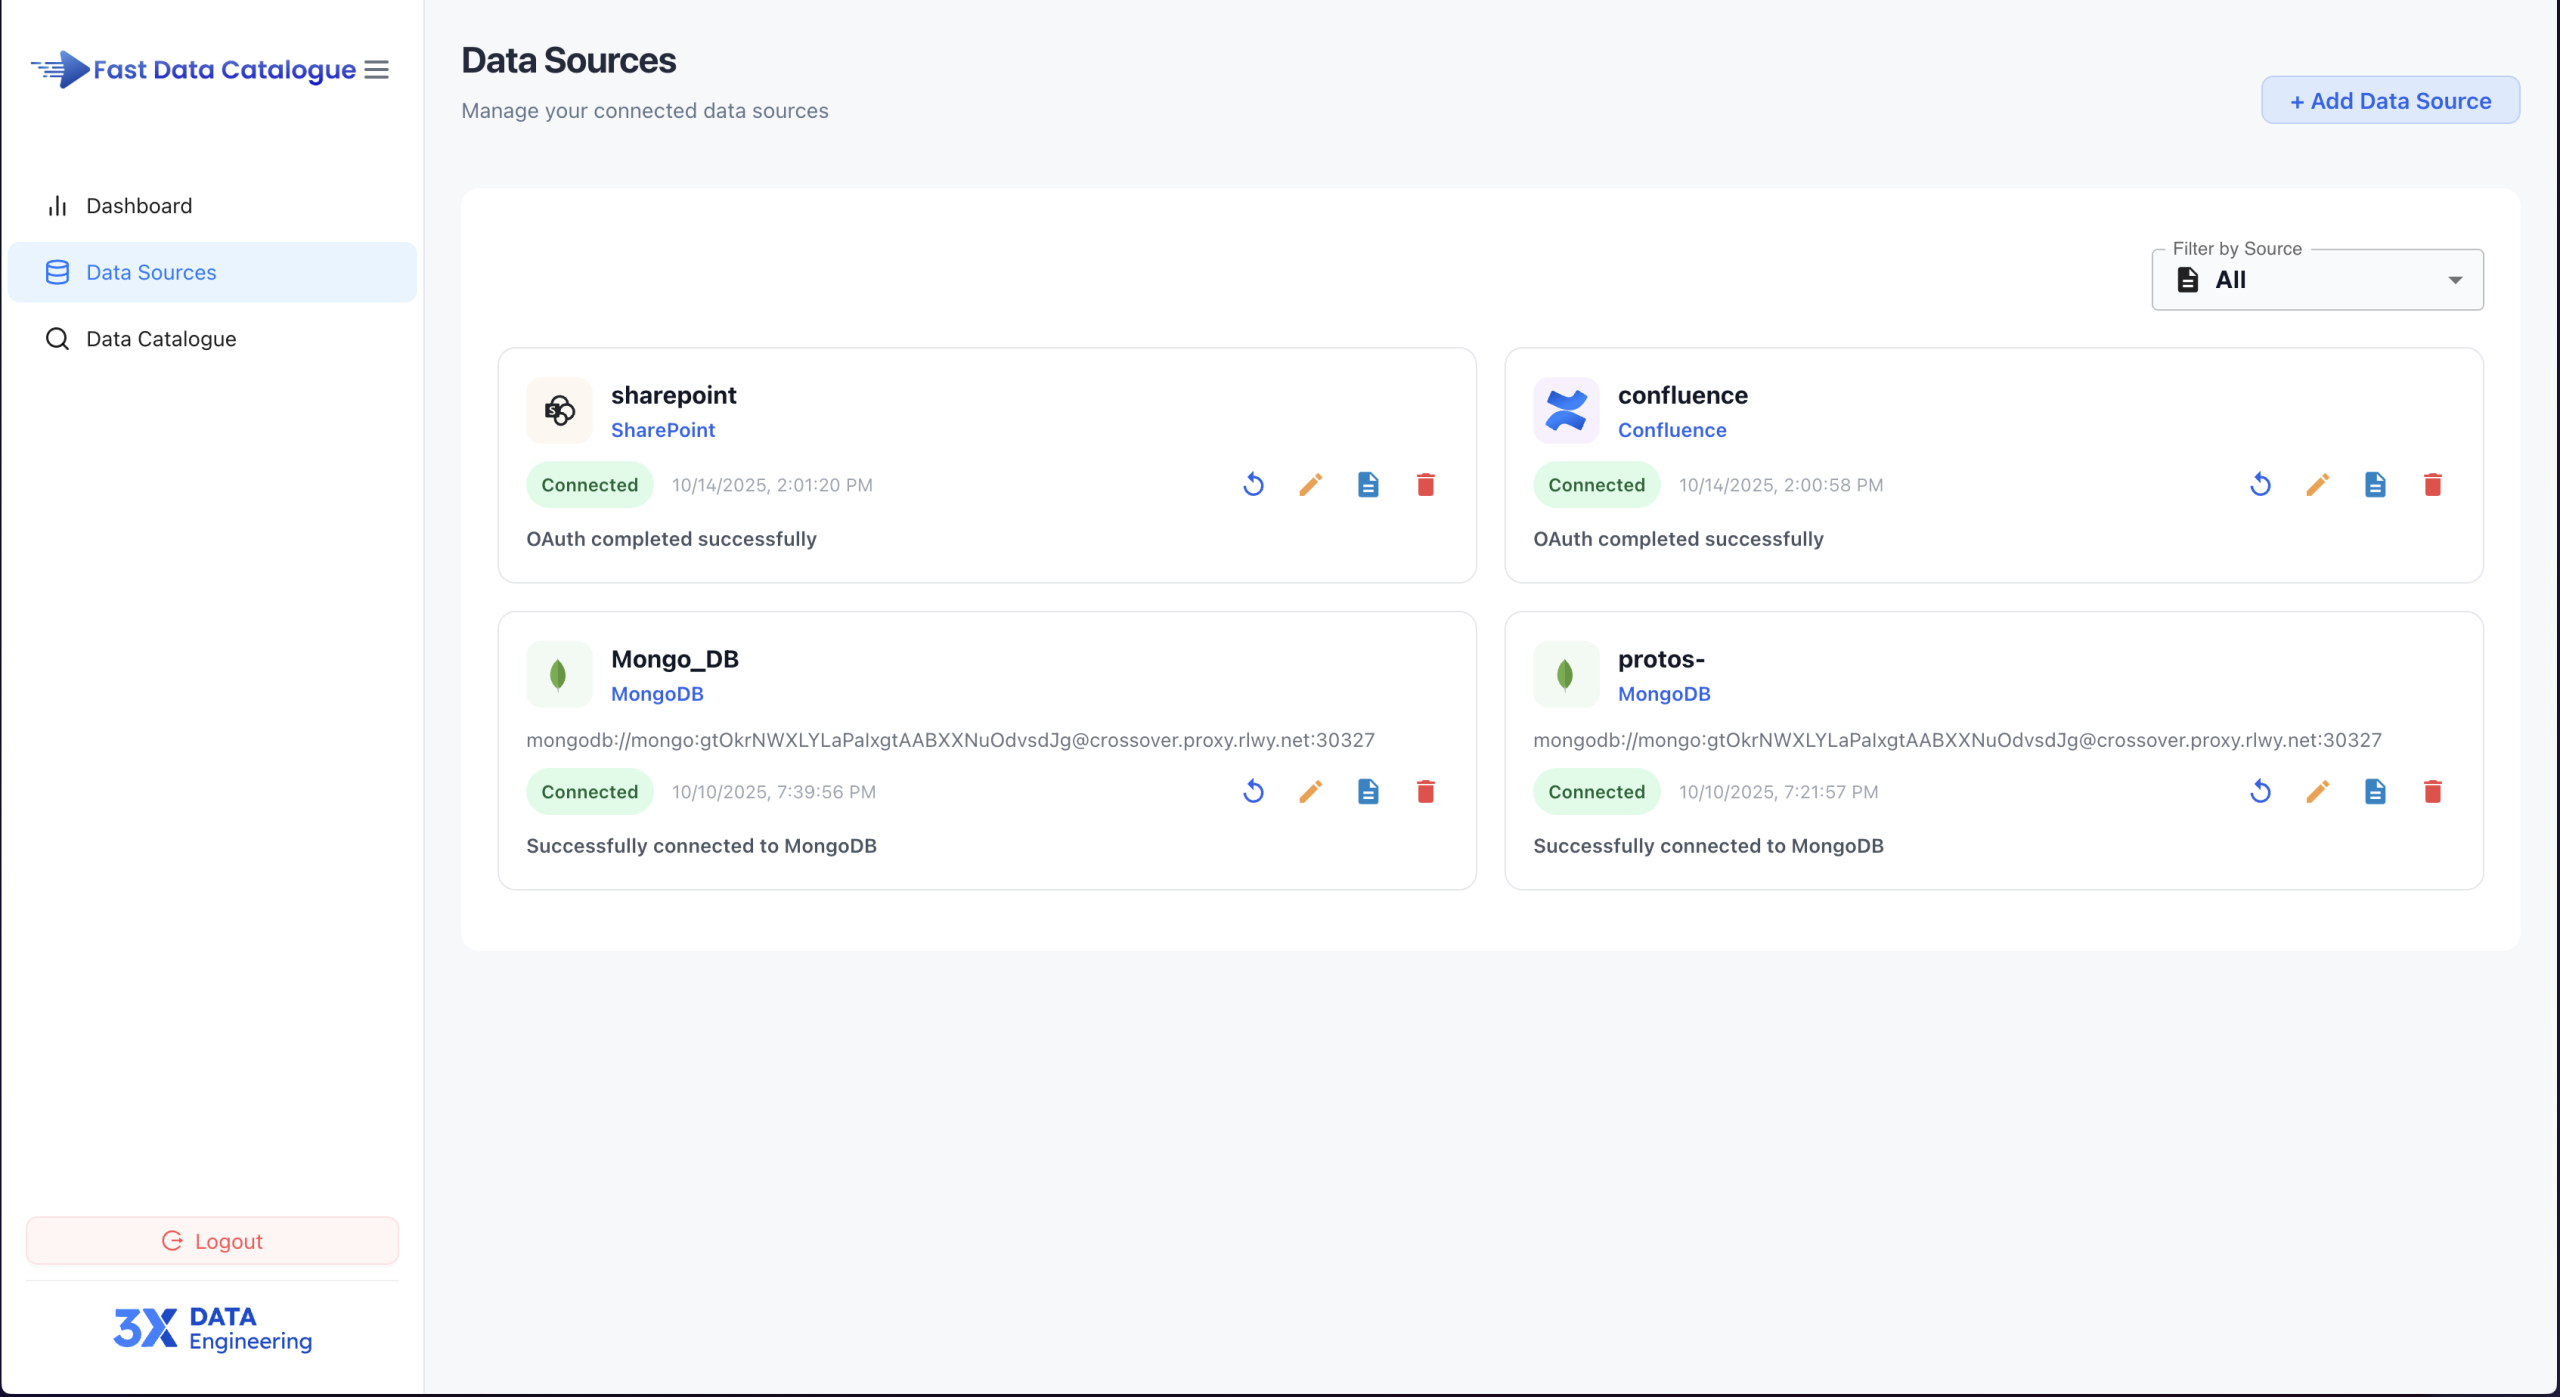Select the Data Sources navigation item
2560x1397 pixels.
(150, 271)
